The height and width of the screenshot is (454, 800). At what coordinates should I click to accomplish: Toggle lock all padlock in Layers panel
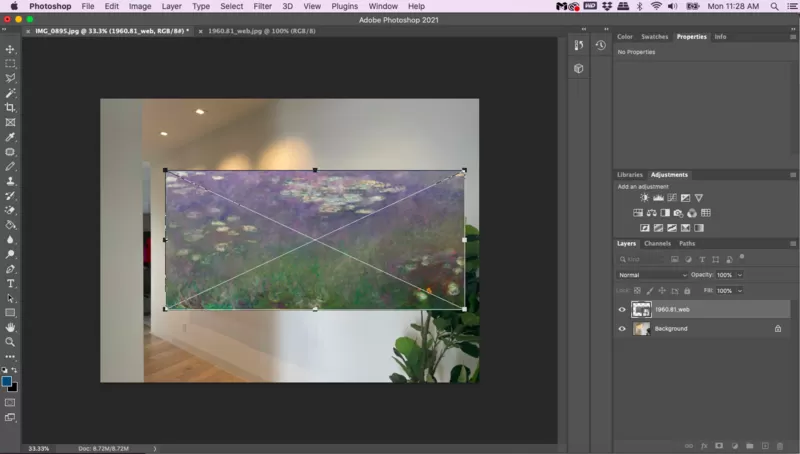687,291
